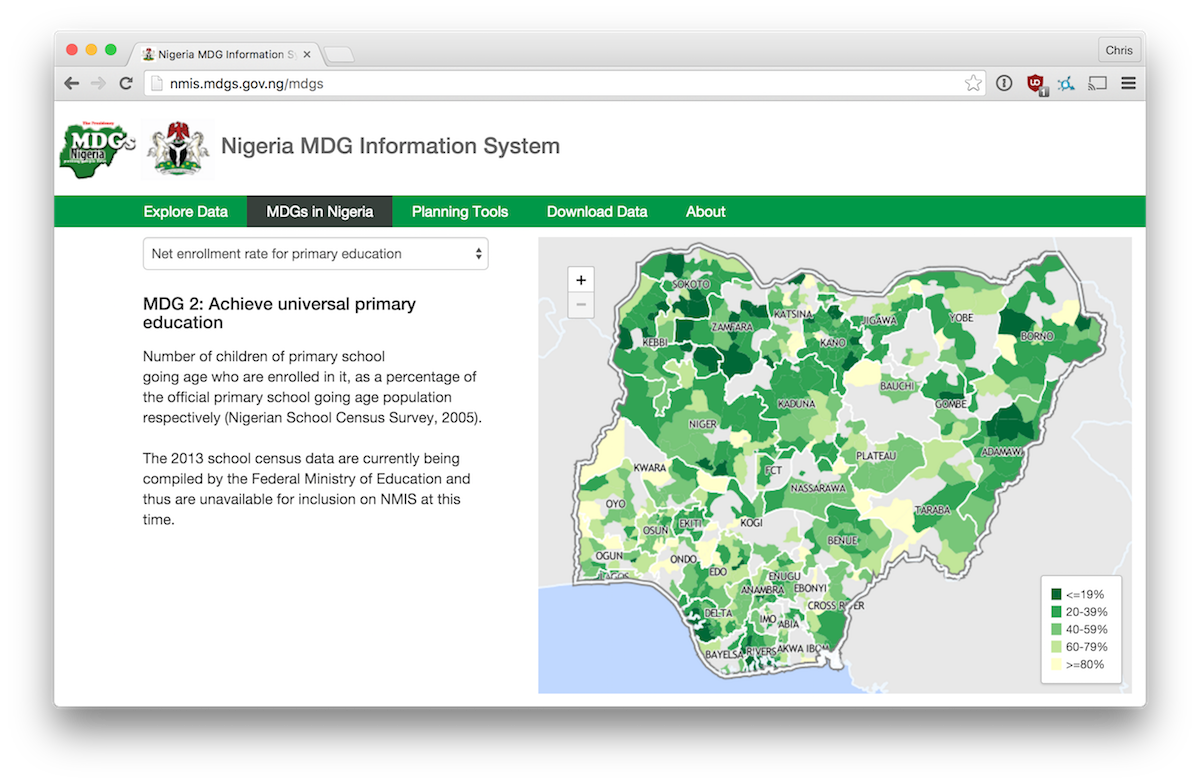Reload the page with the refresh icon
1200x784 pixels.
pyautogui.click(x=126, y=84)
